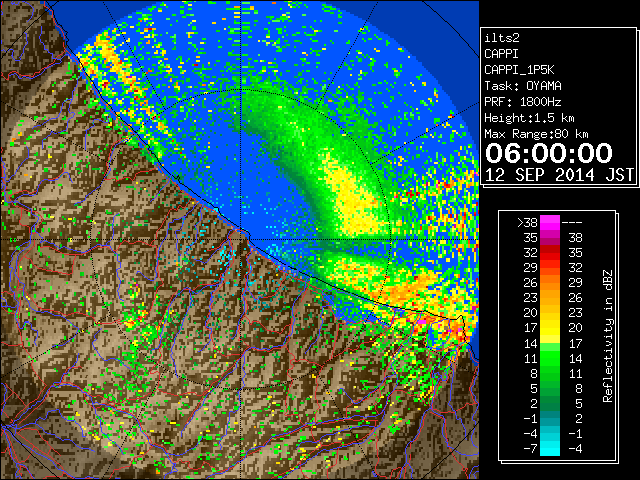Click the vertical "Reflectivity in dBZ" legend title
This screenshot has width=640, height=480.
point(608,336)
